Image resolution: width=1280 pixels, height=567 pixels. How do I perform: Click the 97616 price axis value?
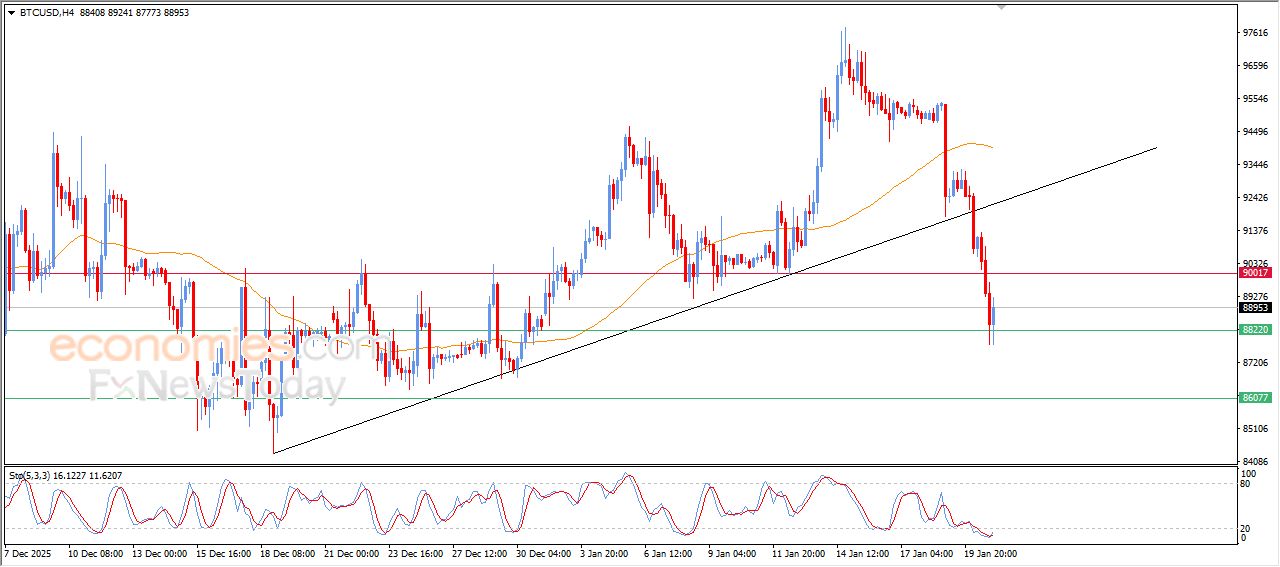tap(1254, 33)
